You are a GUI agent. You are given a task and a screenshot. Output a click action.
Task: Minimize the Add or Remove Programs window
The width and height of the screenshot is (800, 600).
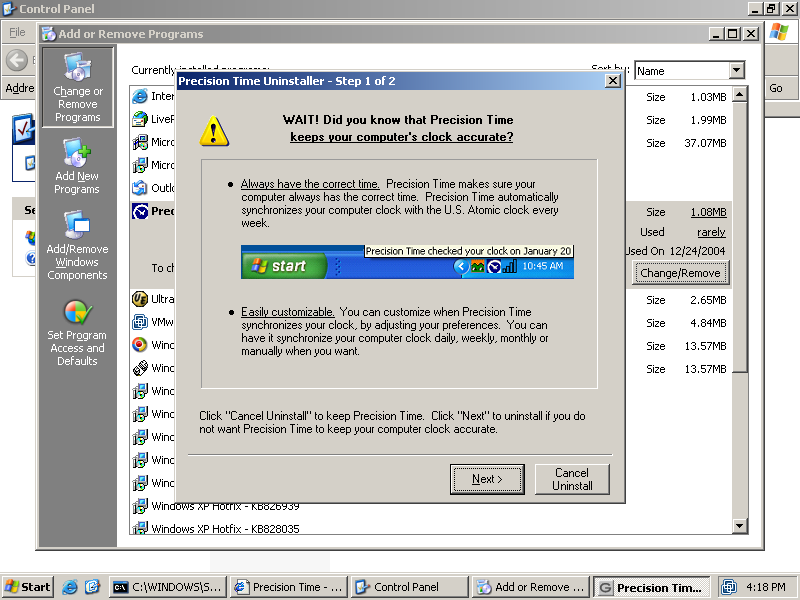click(716, 34)
